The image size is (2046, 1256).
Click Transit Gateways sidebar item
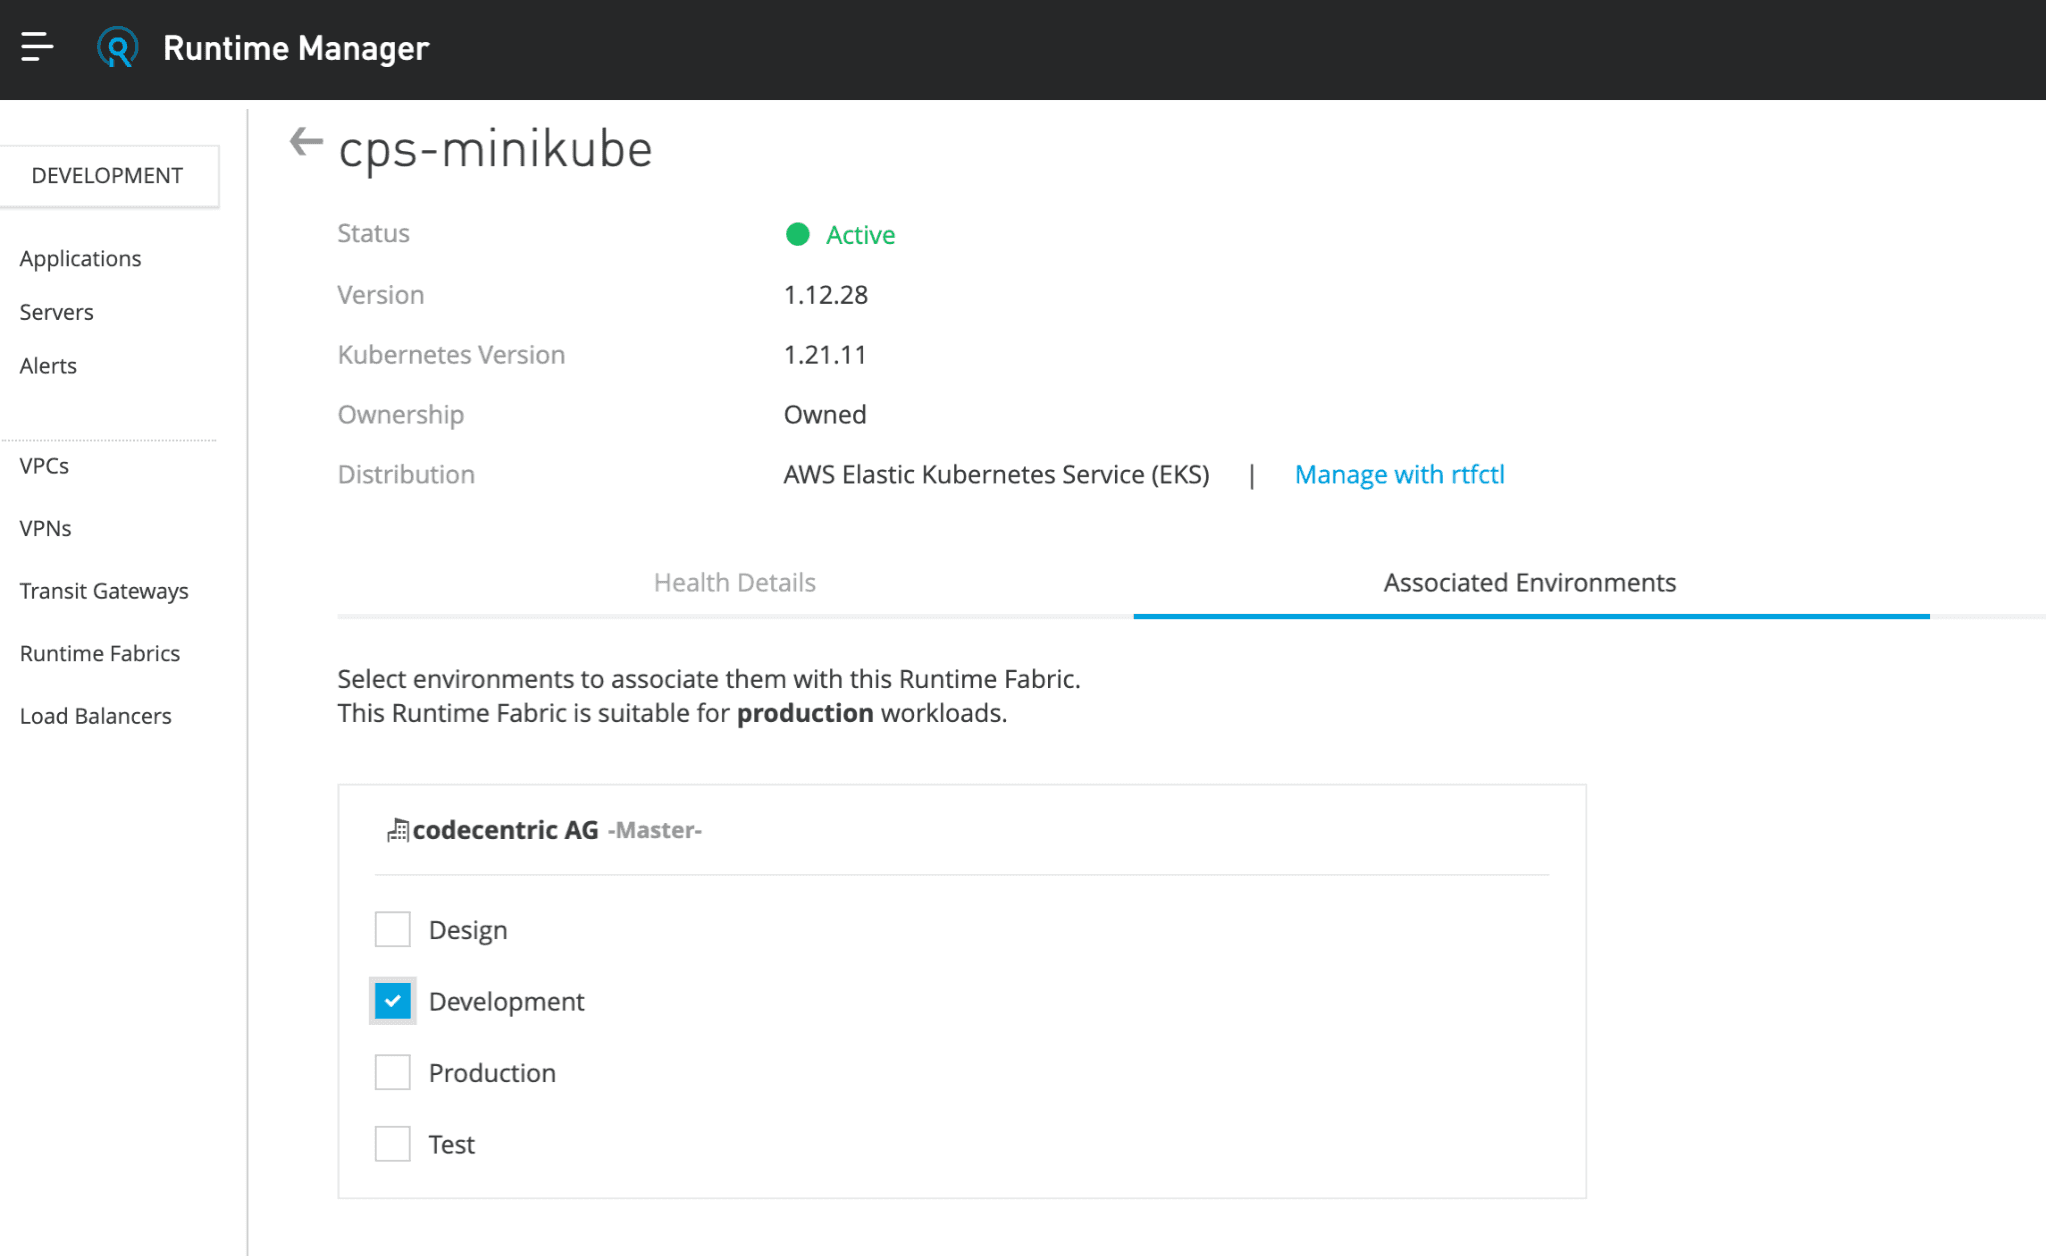click(x=104, y=589)
